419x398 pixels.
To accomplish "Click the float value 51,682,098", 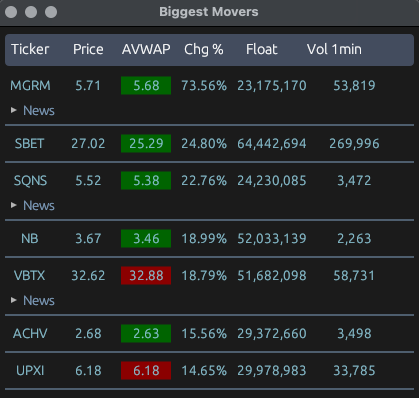I will [x=272, y=276].
